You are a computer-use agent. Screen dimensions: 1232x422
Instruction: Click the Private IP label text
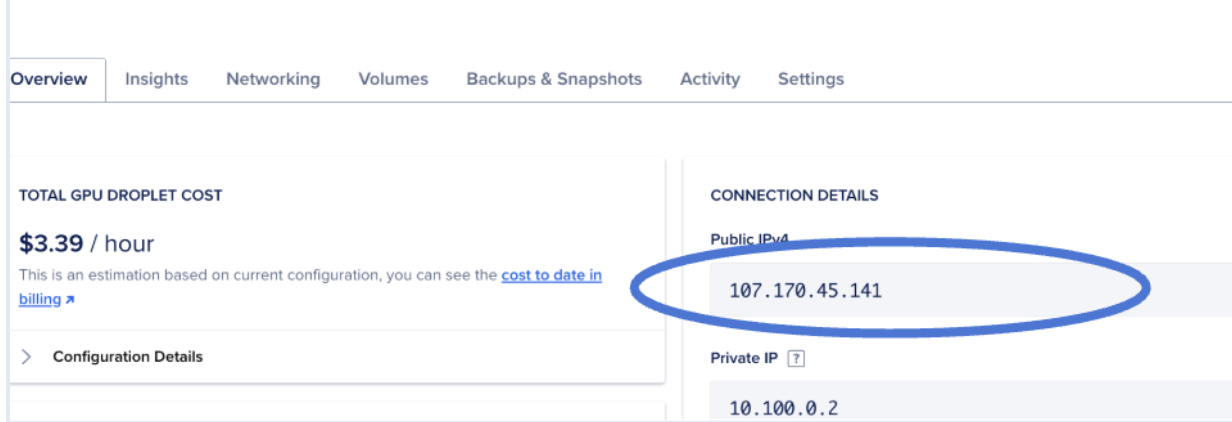744,358
